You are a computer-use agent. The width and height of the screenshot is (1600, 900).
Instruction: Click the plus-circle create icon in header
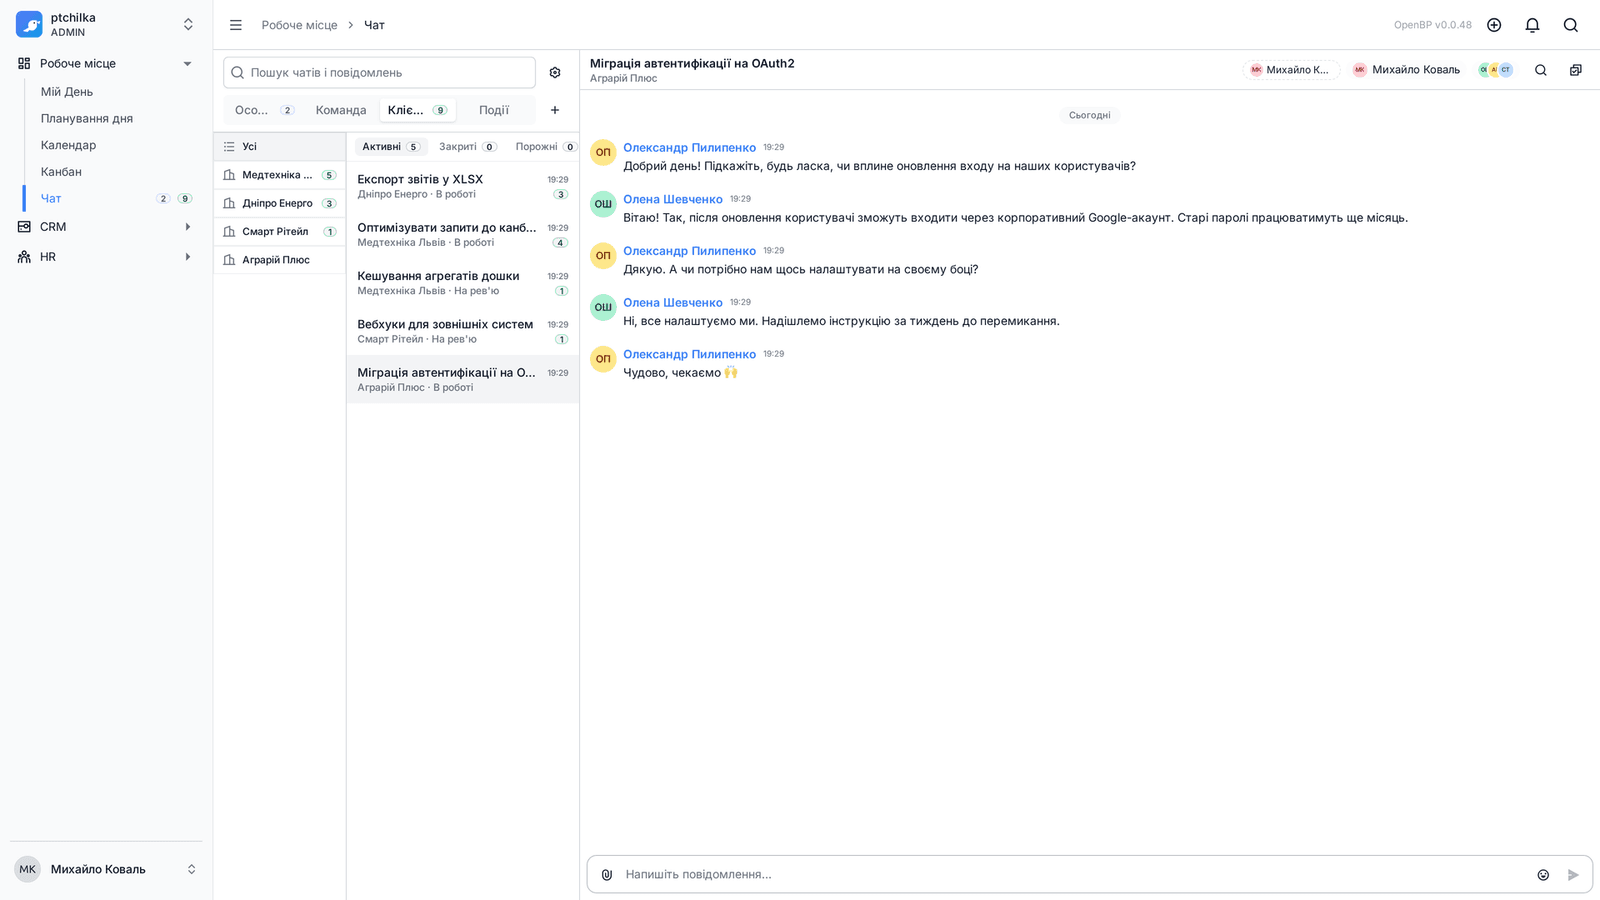click(1494, 25)
